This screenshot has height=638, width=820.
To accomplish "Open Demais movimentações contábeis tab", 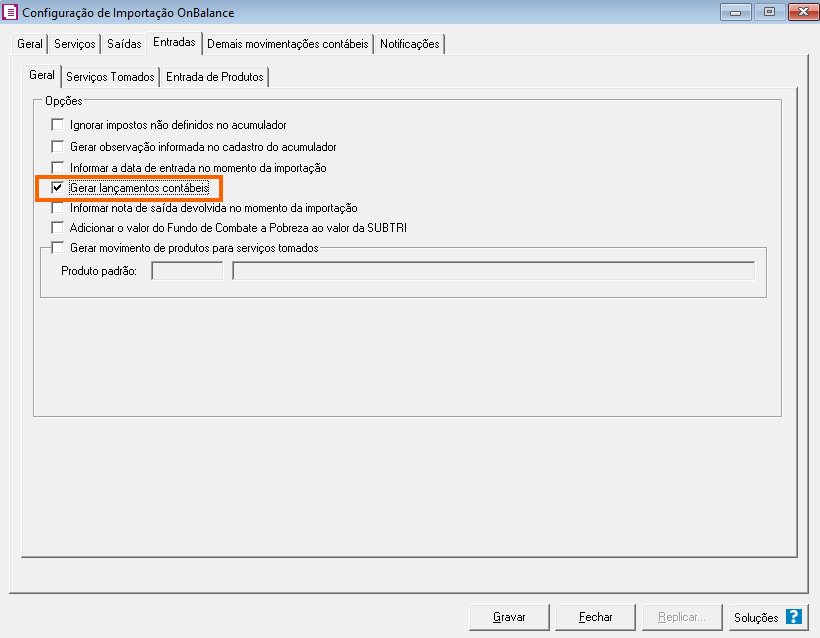I will coord(288,44).
